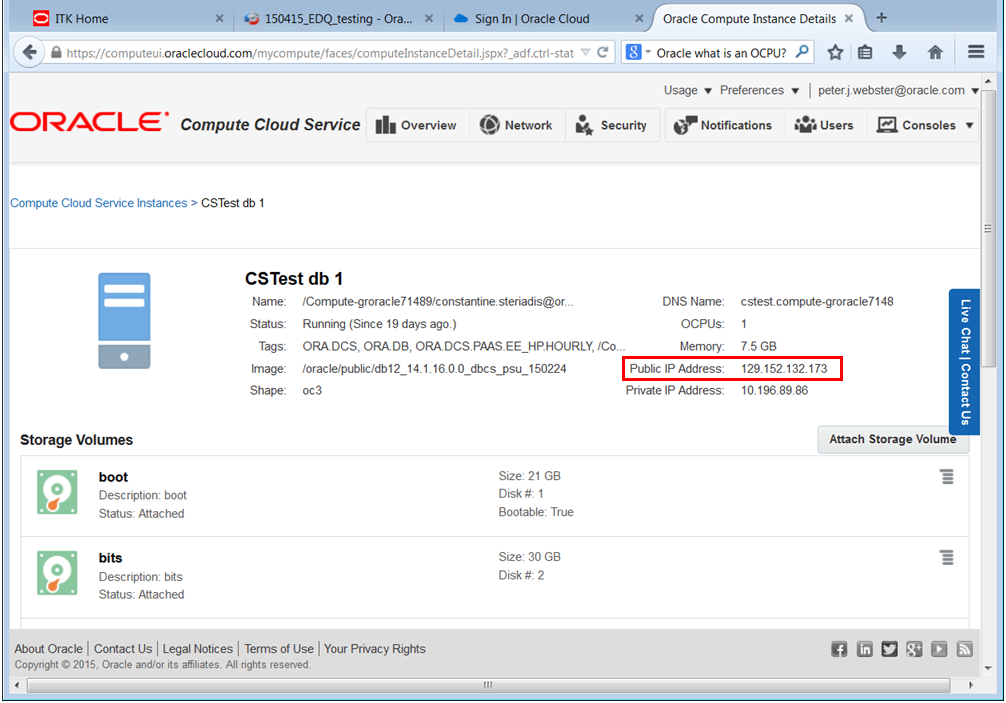
Task: Open Oracle LinkedIn icon
Action: click(864, 649)
